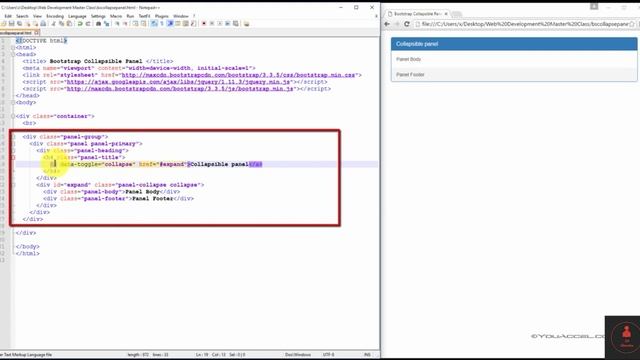
Task: Click the Open file icon in Notepad++ toolbar
Action: [x=4, y=24]
